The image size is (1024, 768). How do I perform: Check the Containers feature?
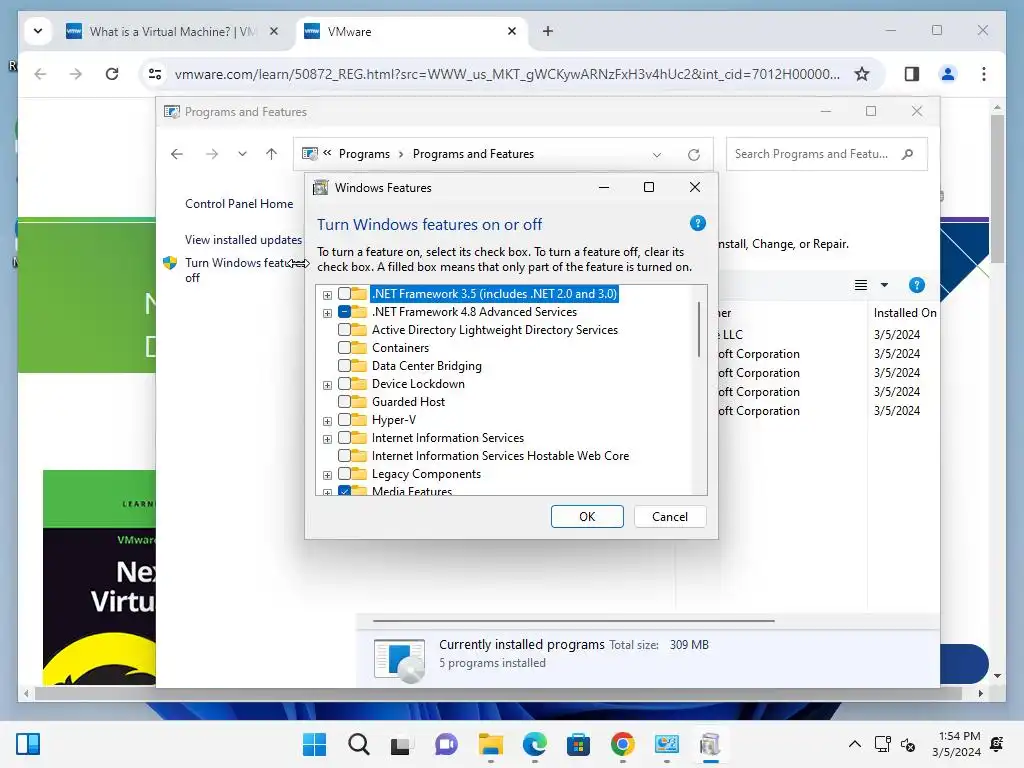pos(344,348)
